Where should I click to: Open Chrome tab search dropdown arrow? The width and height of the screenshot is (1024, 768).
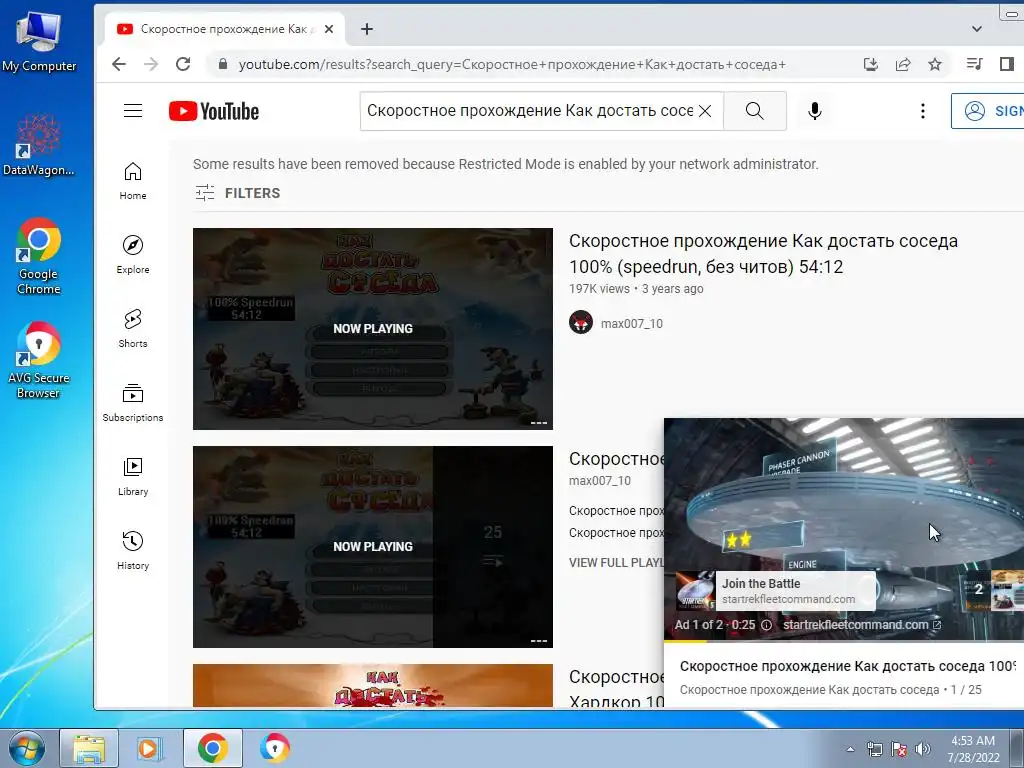976,29
